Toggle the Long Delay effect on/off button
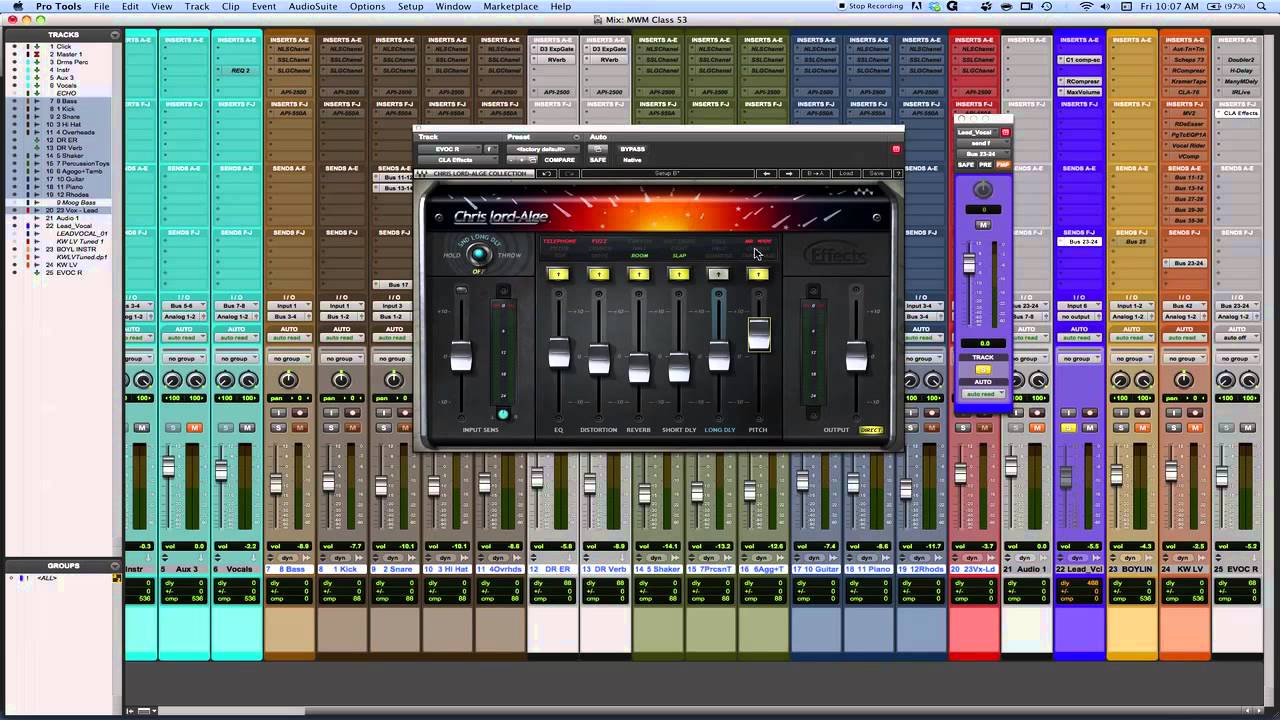The image size is (1280, 720). 718,274
